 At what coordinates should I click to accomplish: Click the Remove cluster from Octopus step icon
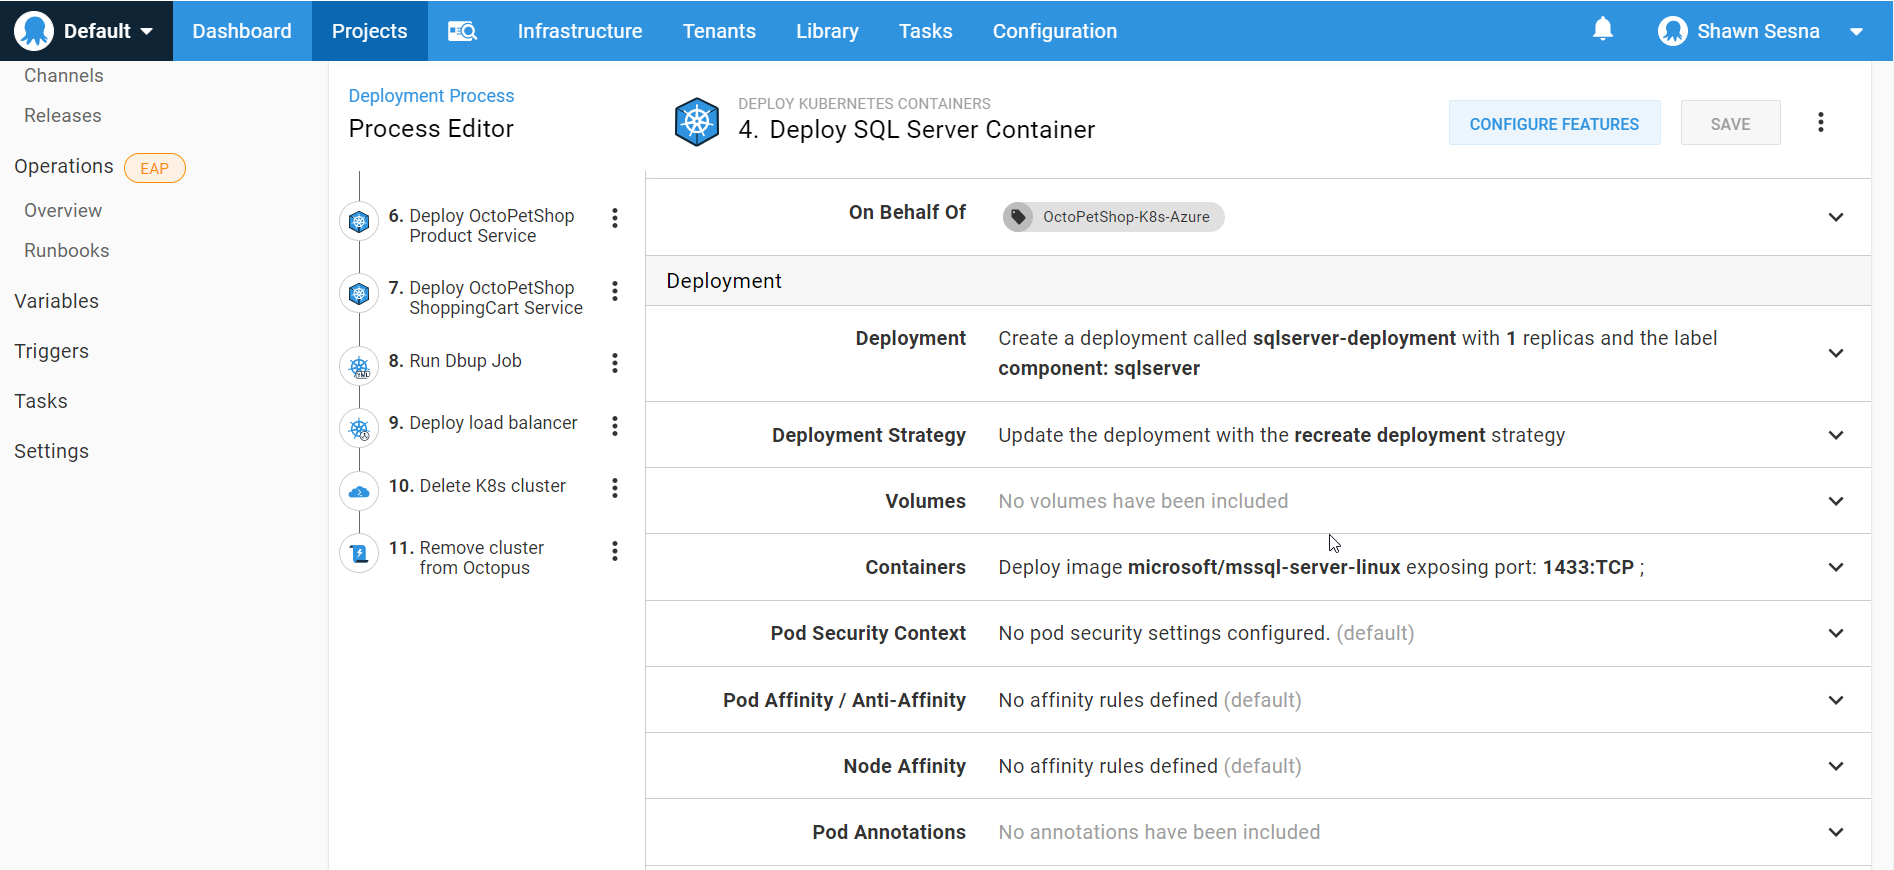[x=359, y=553]
